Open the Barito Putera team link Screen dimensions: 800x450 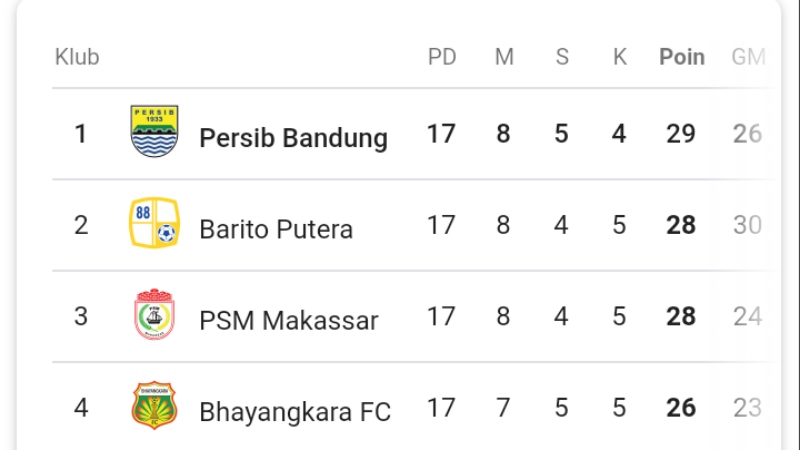[x=276, y=229]
